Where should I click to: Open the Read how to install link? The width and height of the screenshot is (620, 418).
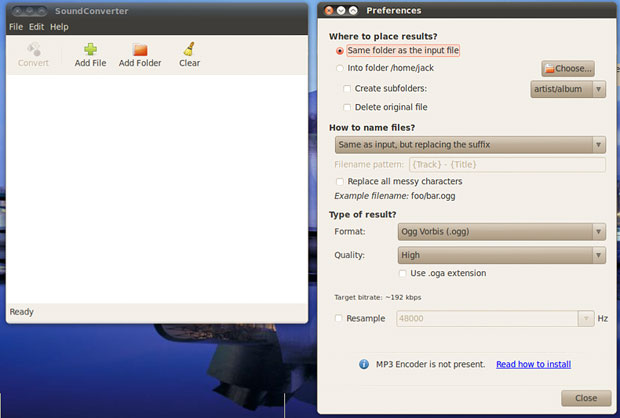tap(533, 364)
